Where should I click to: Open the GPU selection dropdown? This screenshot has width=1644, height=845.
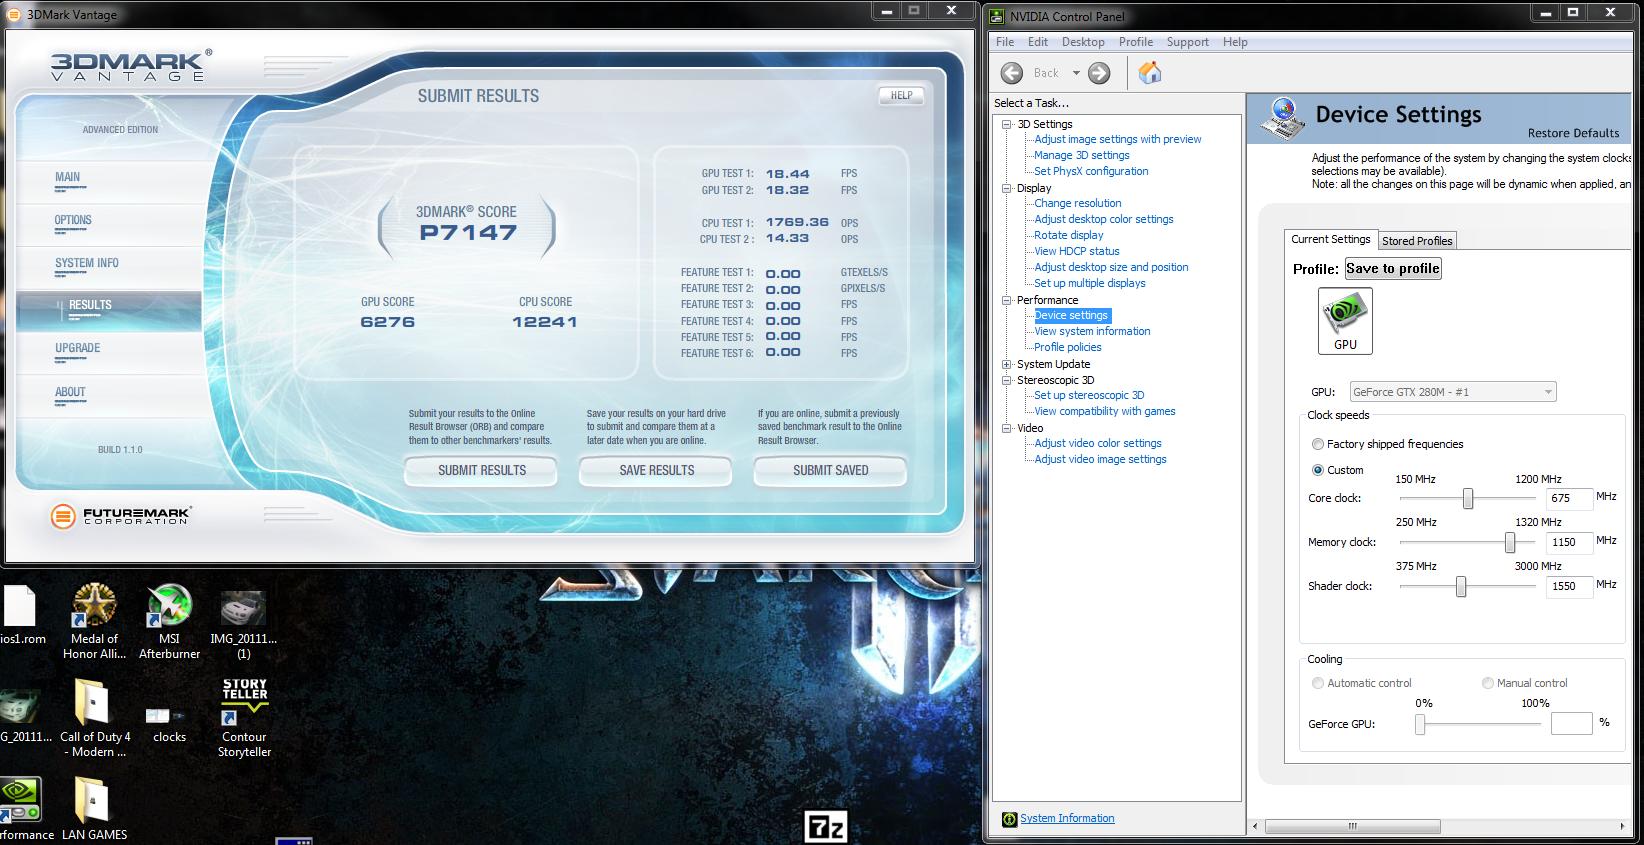point(1453,392)
